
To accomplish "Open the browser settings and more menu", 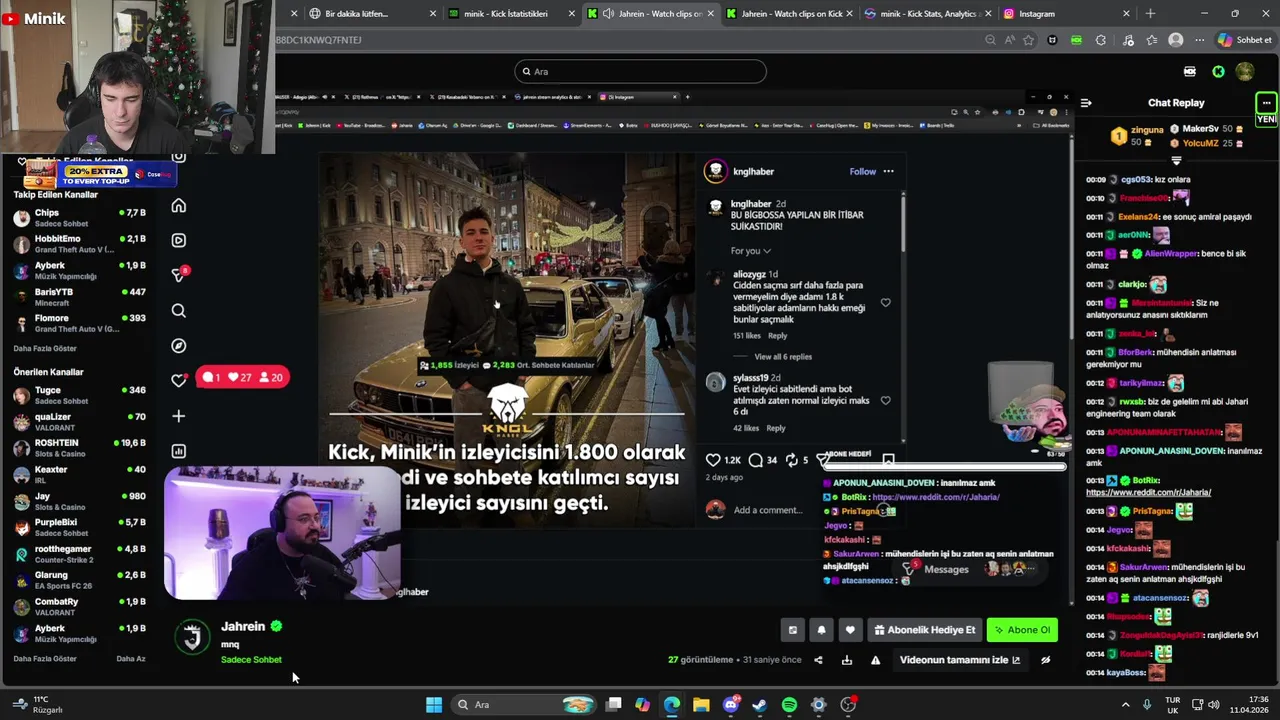I will point(1199,40).
